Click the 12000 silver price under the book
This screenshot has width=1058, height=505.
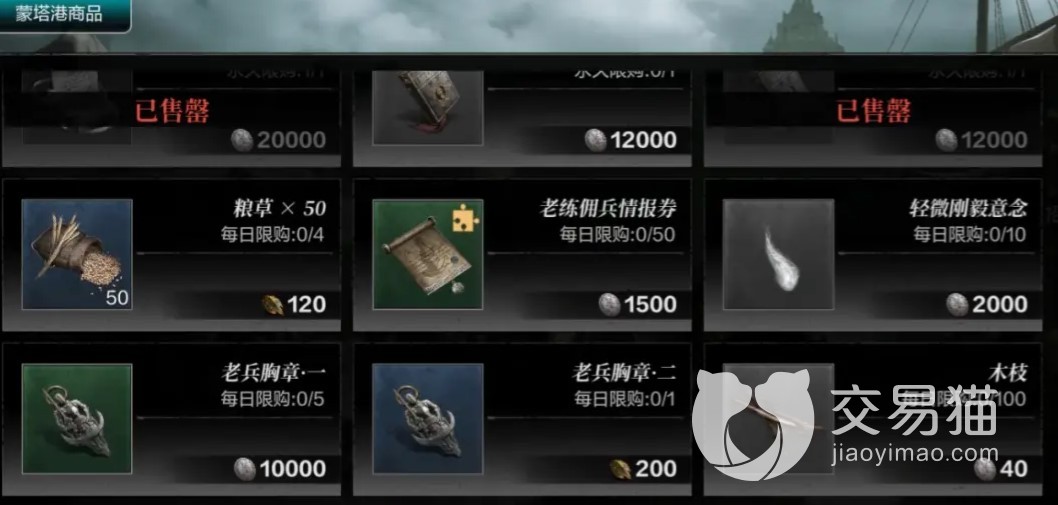click(x=631, y=140)
